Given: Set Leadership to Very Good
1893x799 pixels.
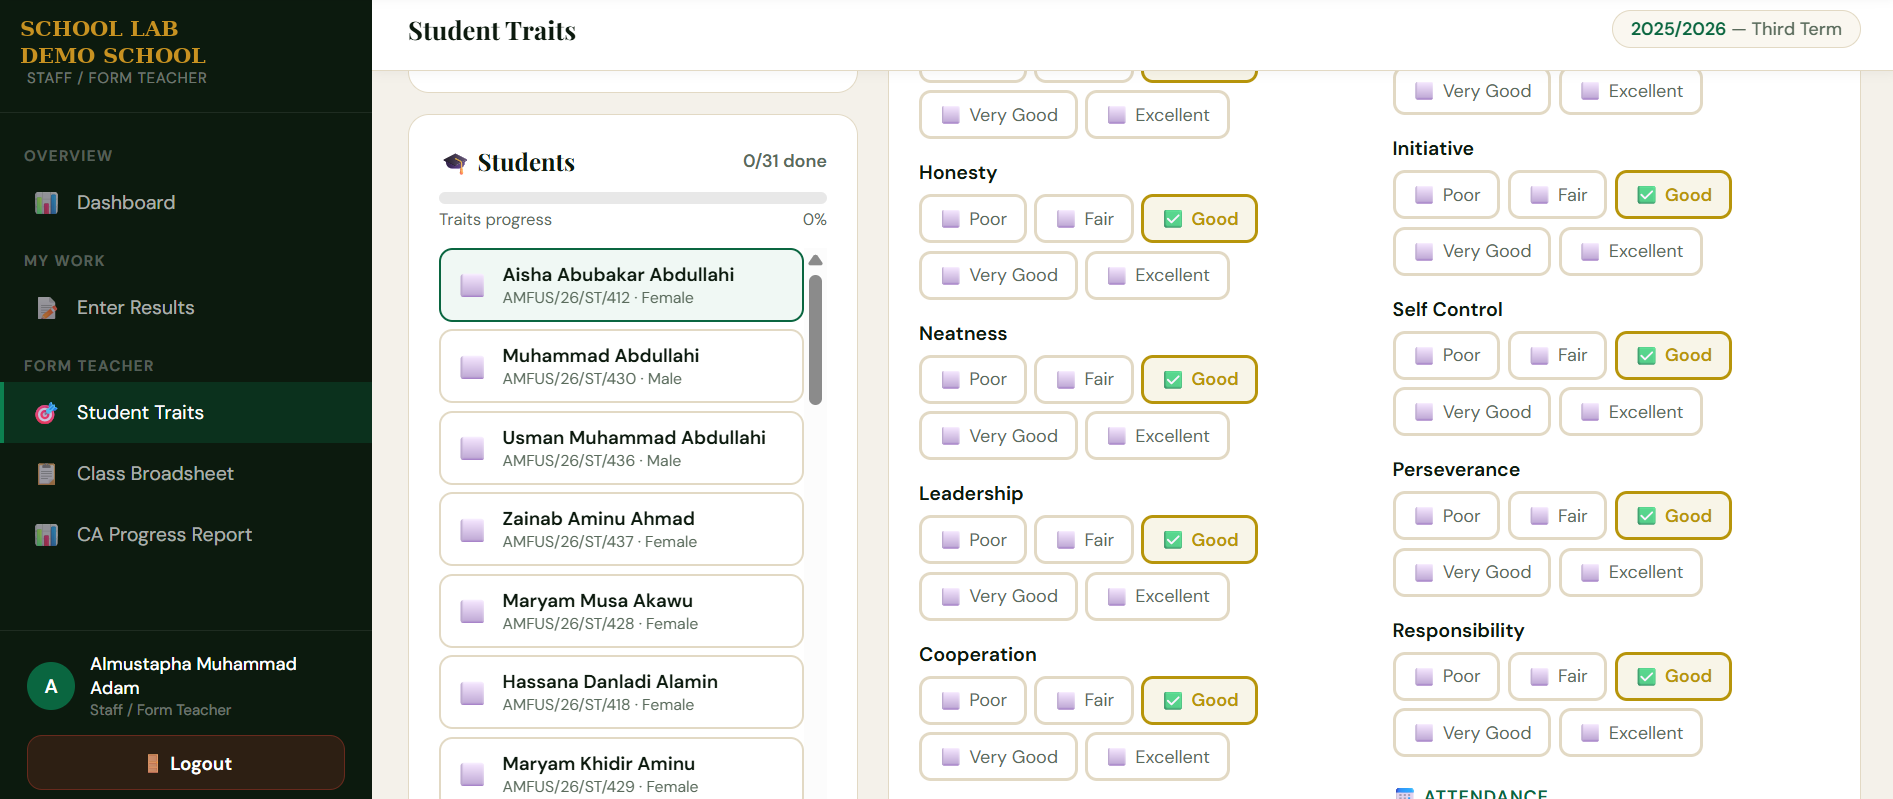Looking at the screenshot, I should coord(998,596).
